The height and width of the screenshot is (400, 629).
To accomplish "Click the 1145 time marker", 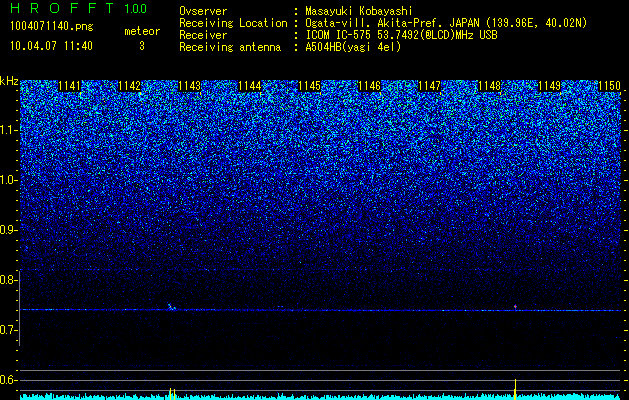I will tap(310, 86).
